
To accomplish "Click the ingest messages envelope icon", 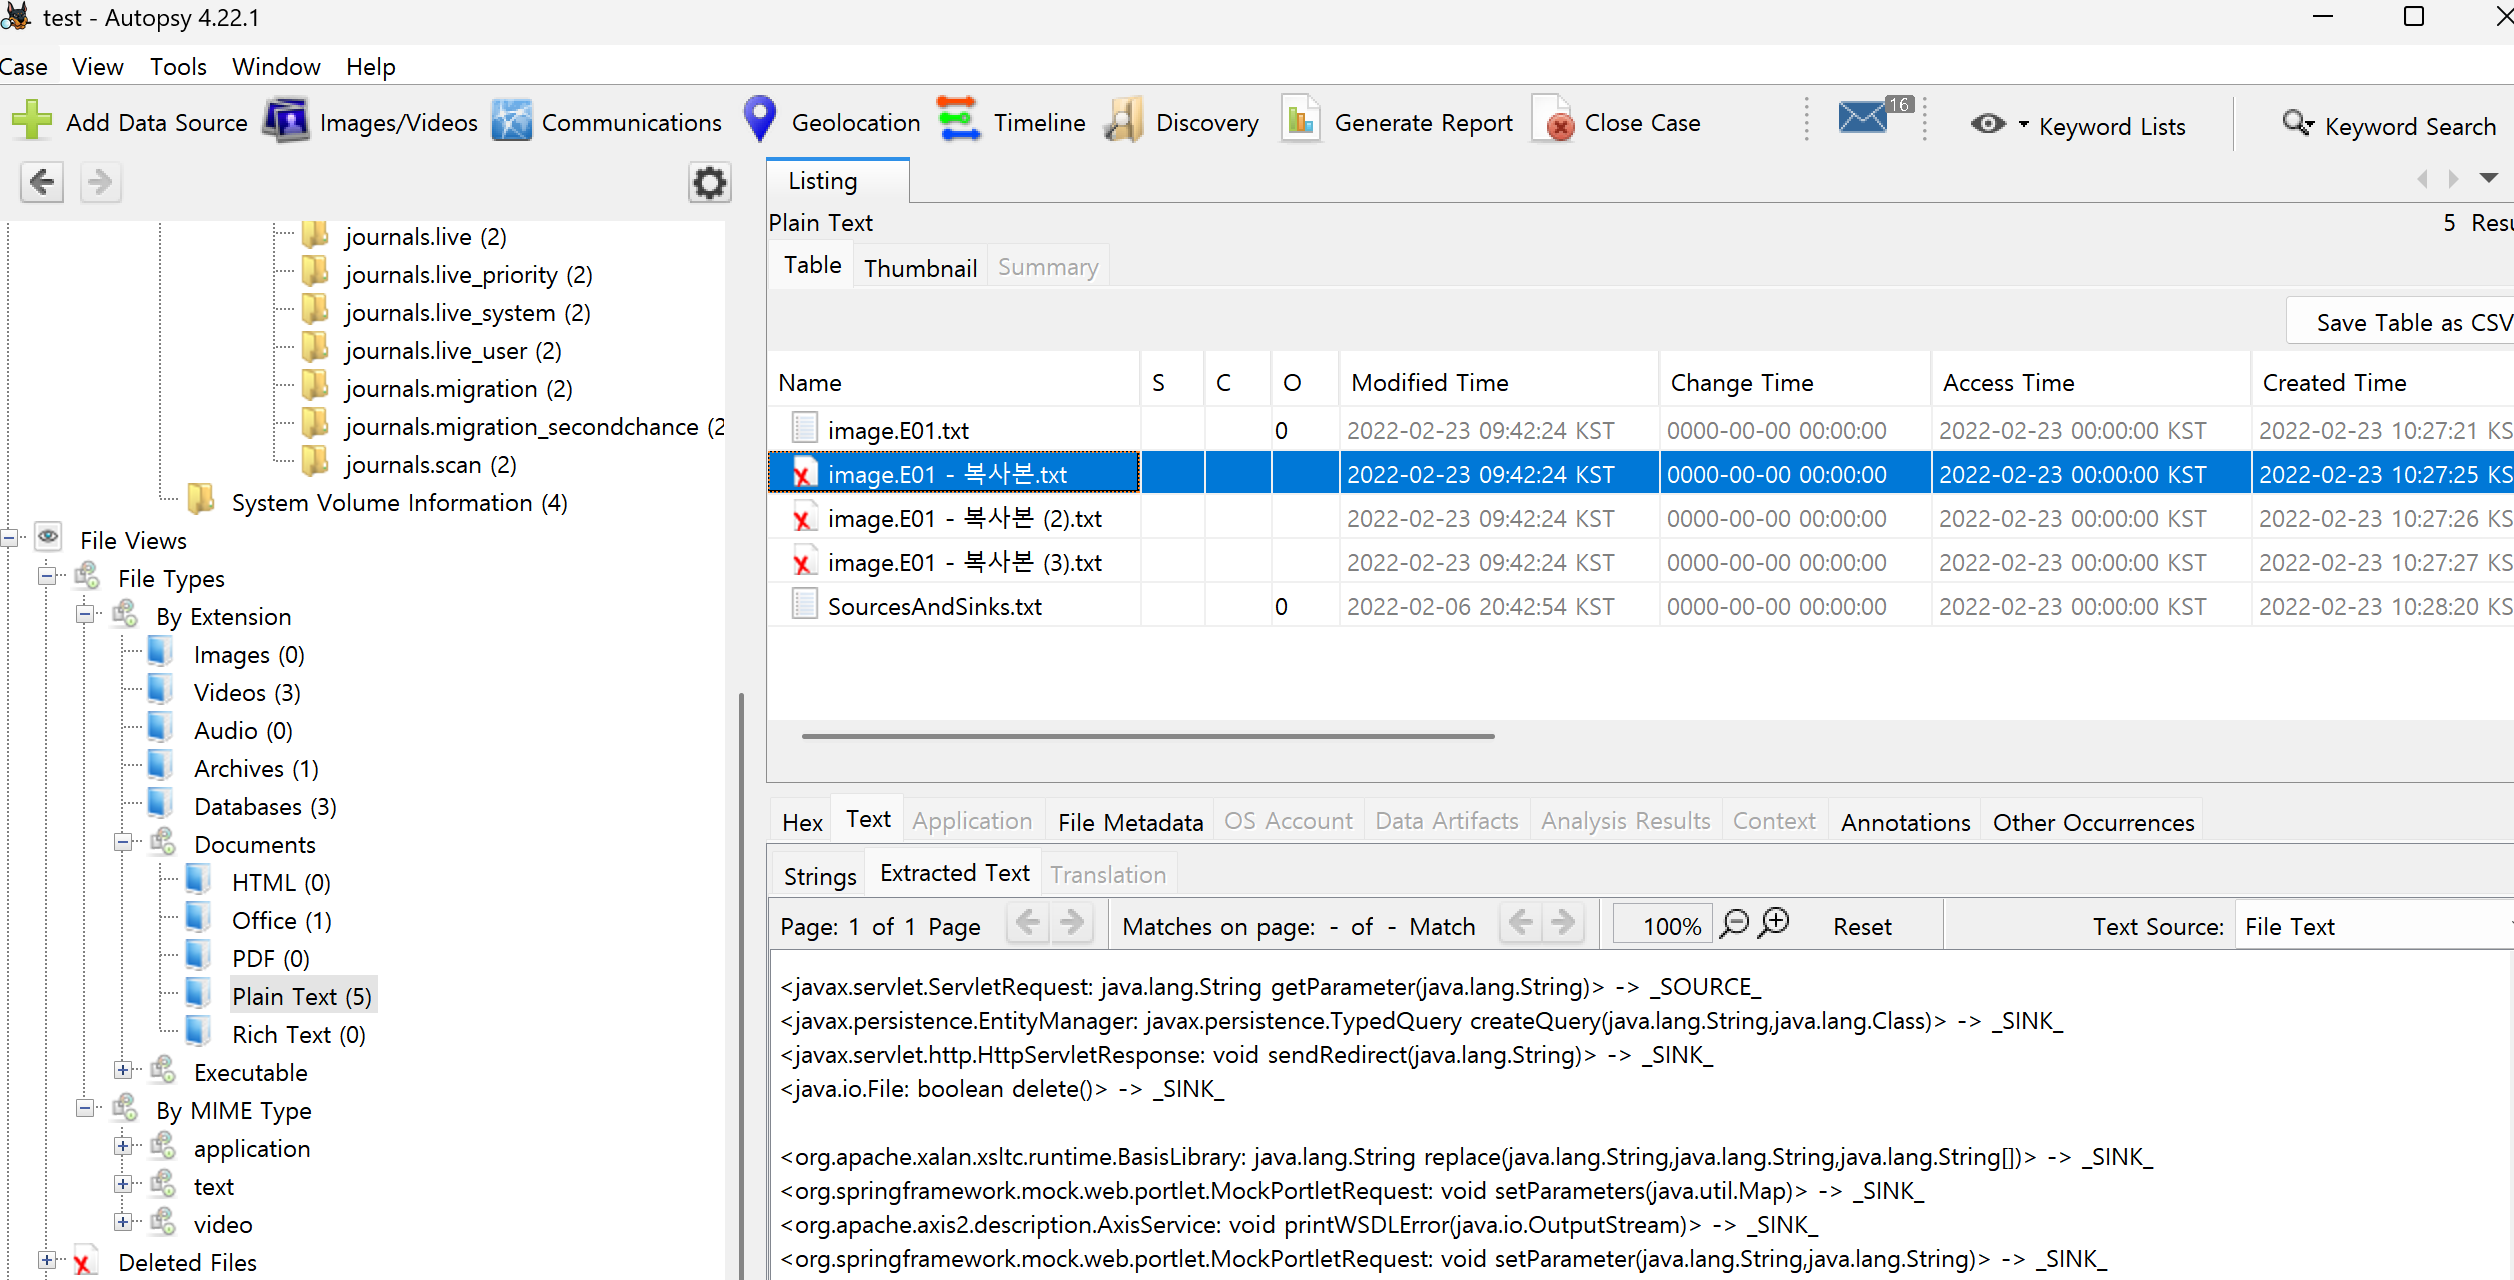I will click(1864, 118).
